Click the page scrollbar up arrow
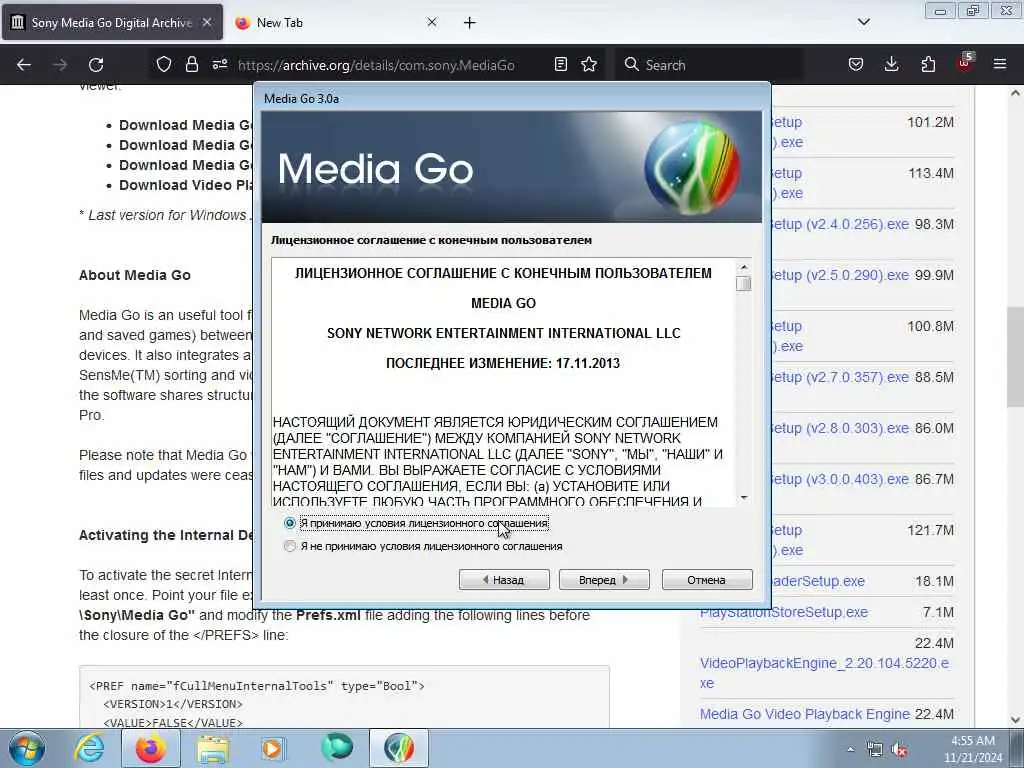The image size is (1024, 768). [1016, 93]
